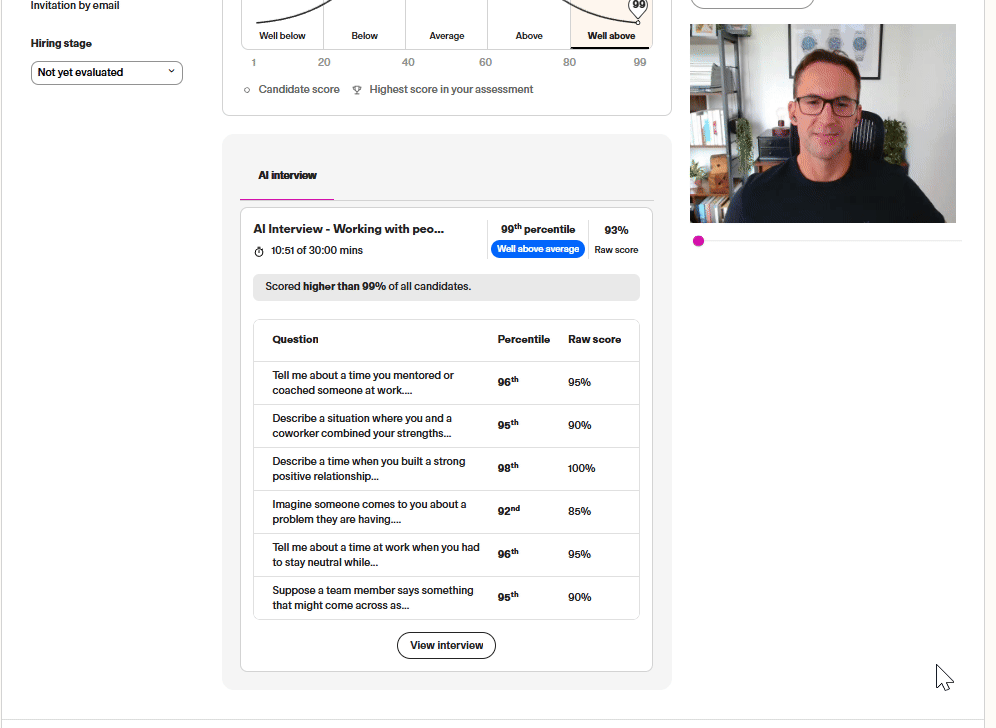Click the Scored higher than 99% banner
996x728 pixels.
coord(446,287)
